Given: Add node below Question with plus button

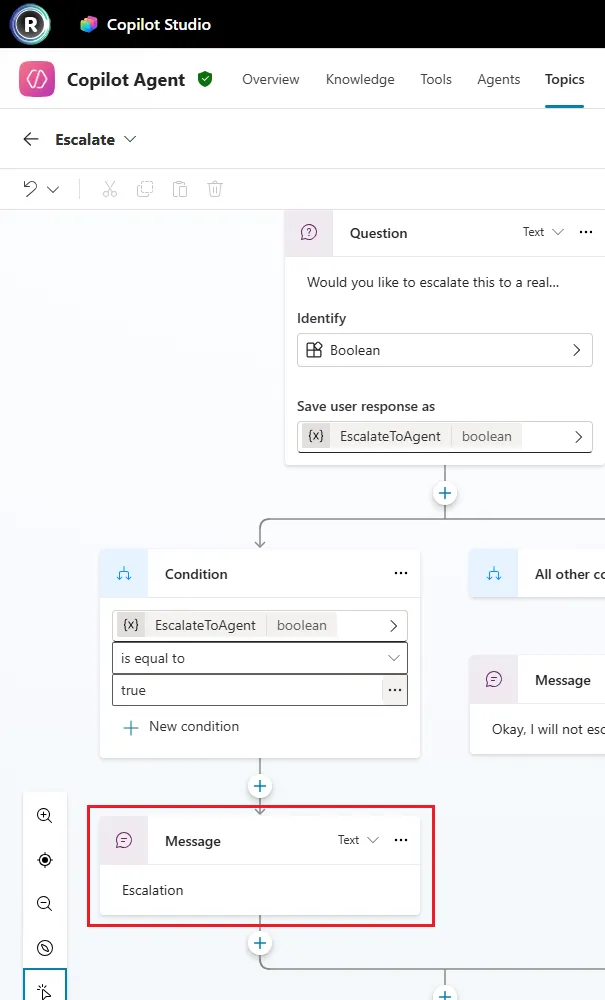Looking at the screenshot, I should (445, 493).
